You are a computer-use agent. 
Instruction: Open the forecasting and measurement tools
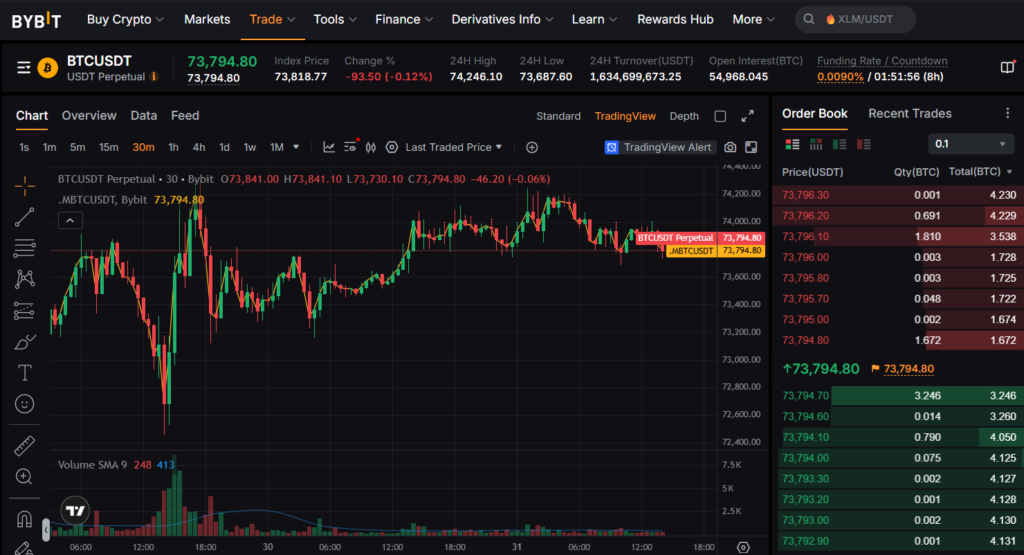(25, 310)
